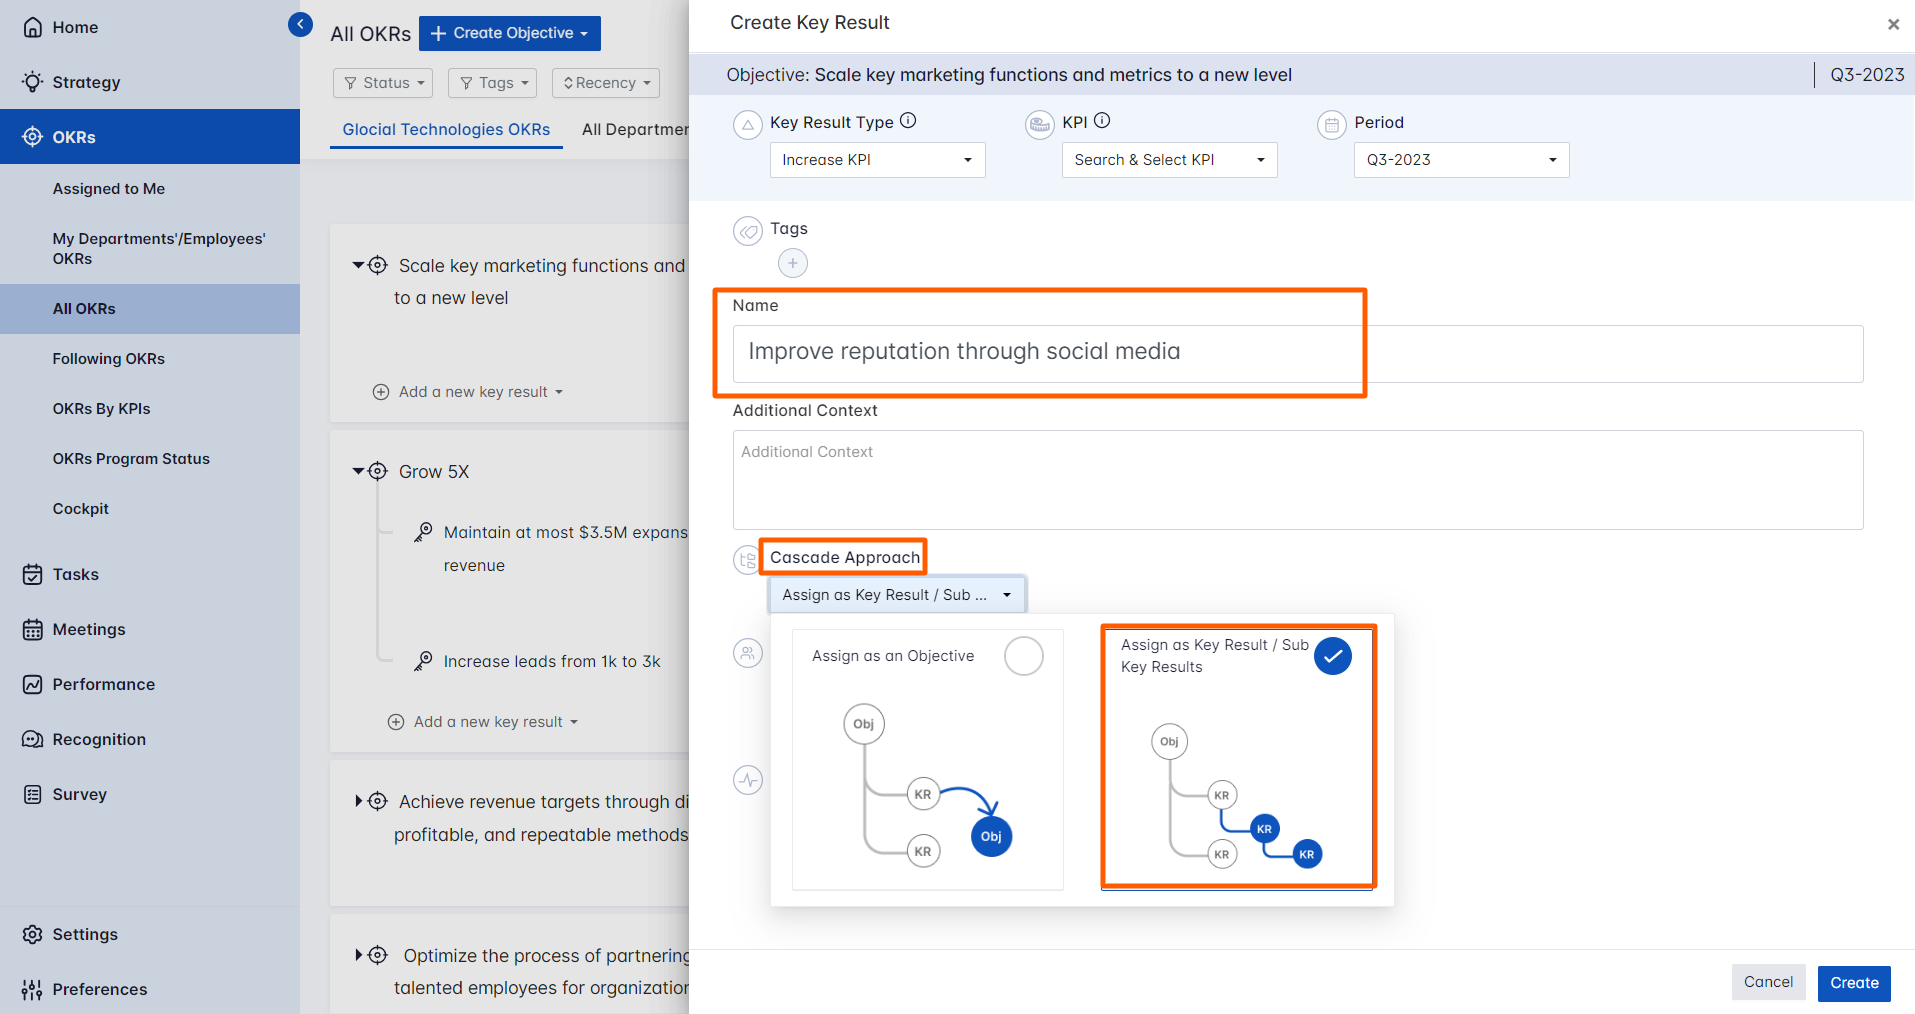Open the Key Result Type dropdown
The height and width of the screenshot is (1014, 1915).
tap(877, 160)
